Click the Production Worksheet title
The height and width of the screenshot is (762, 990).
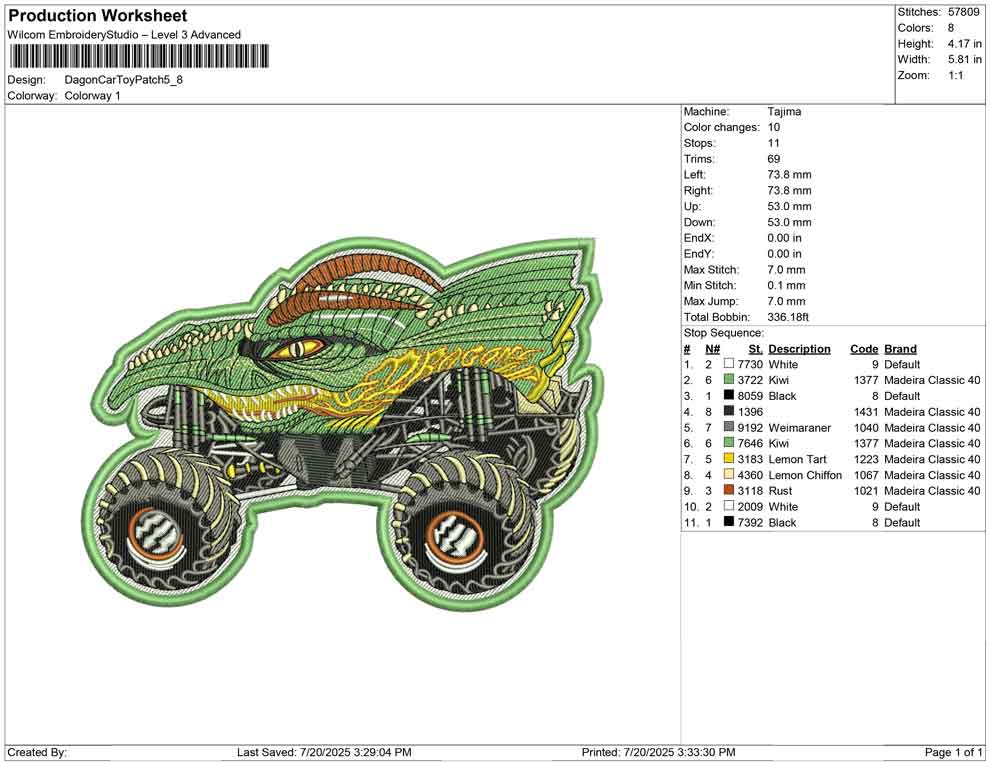coord(98,16)
